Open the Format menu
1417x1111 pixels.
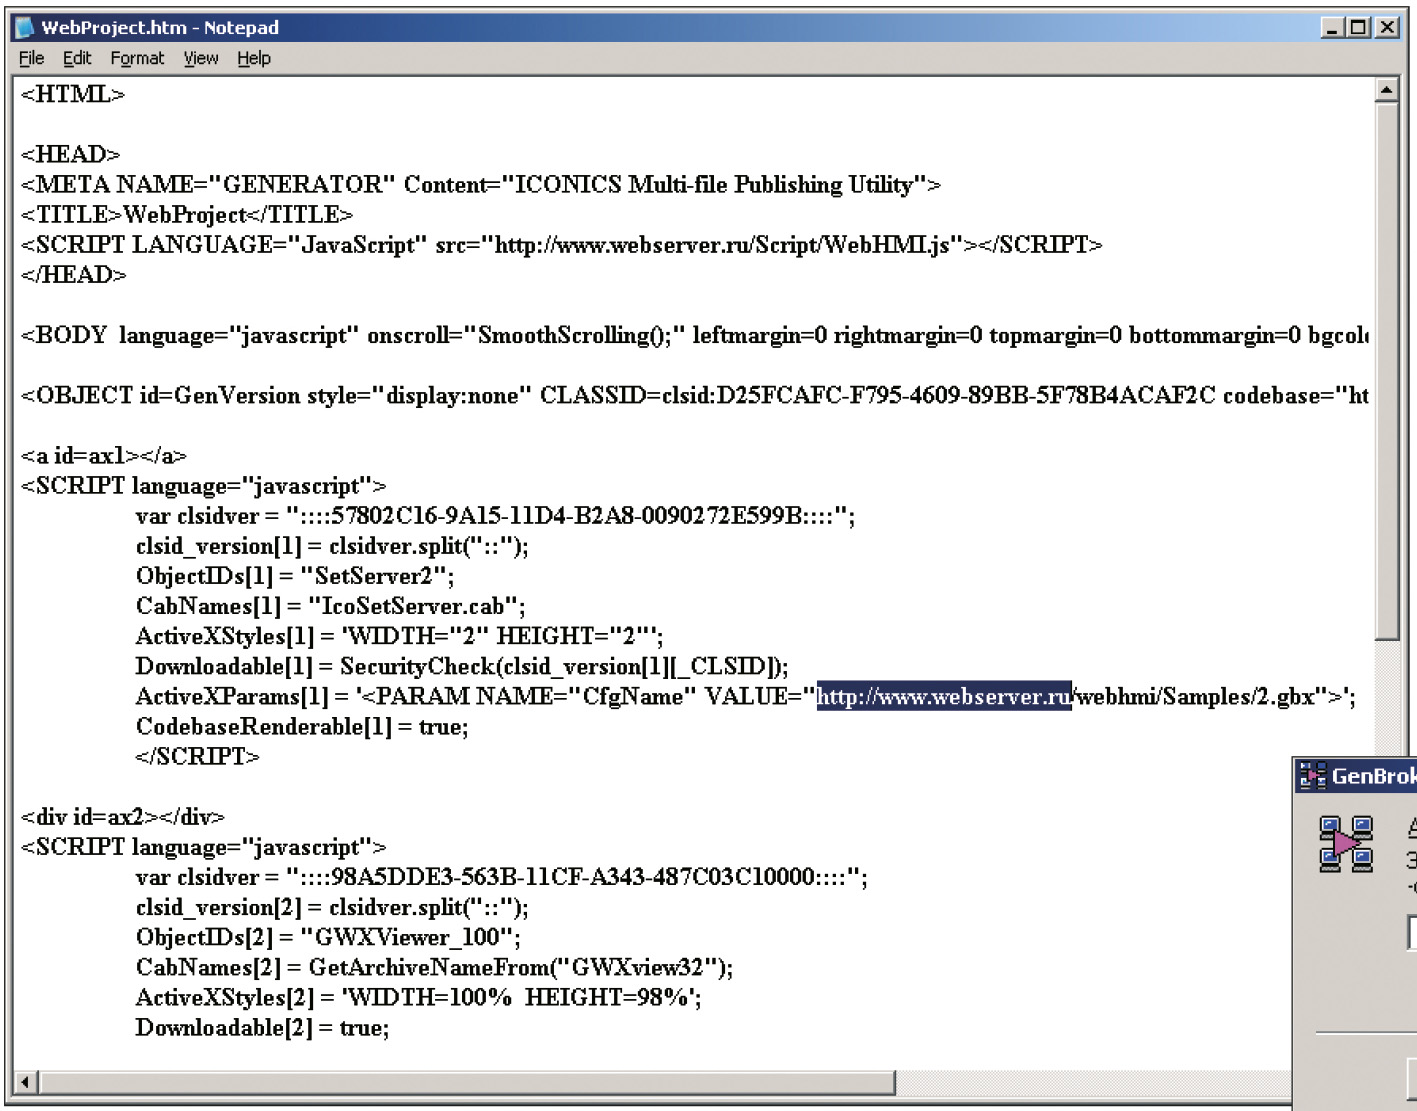click(137, 58)
